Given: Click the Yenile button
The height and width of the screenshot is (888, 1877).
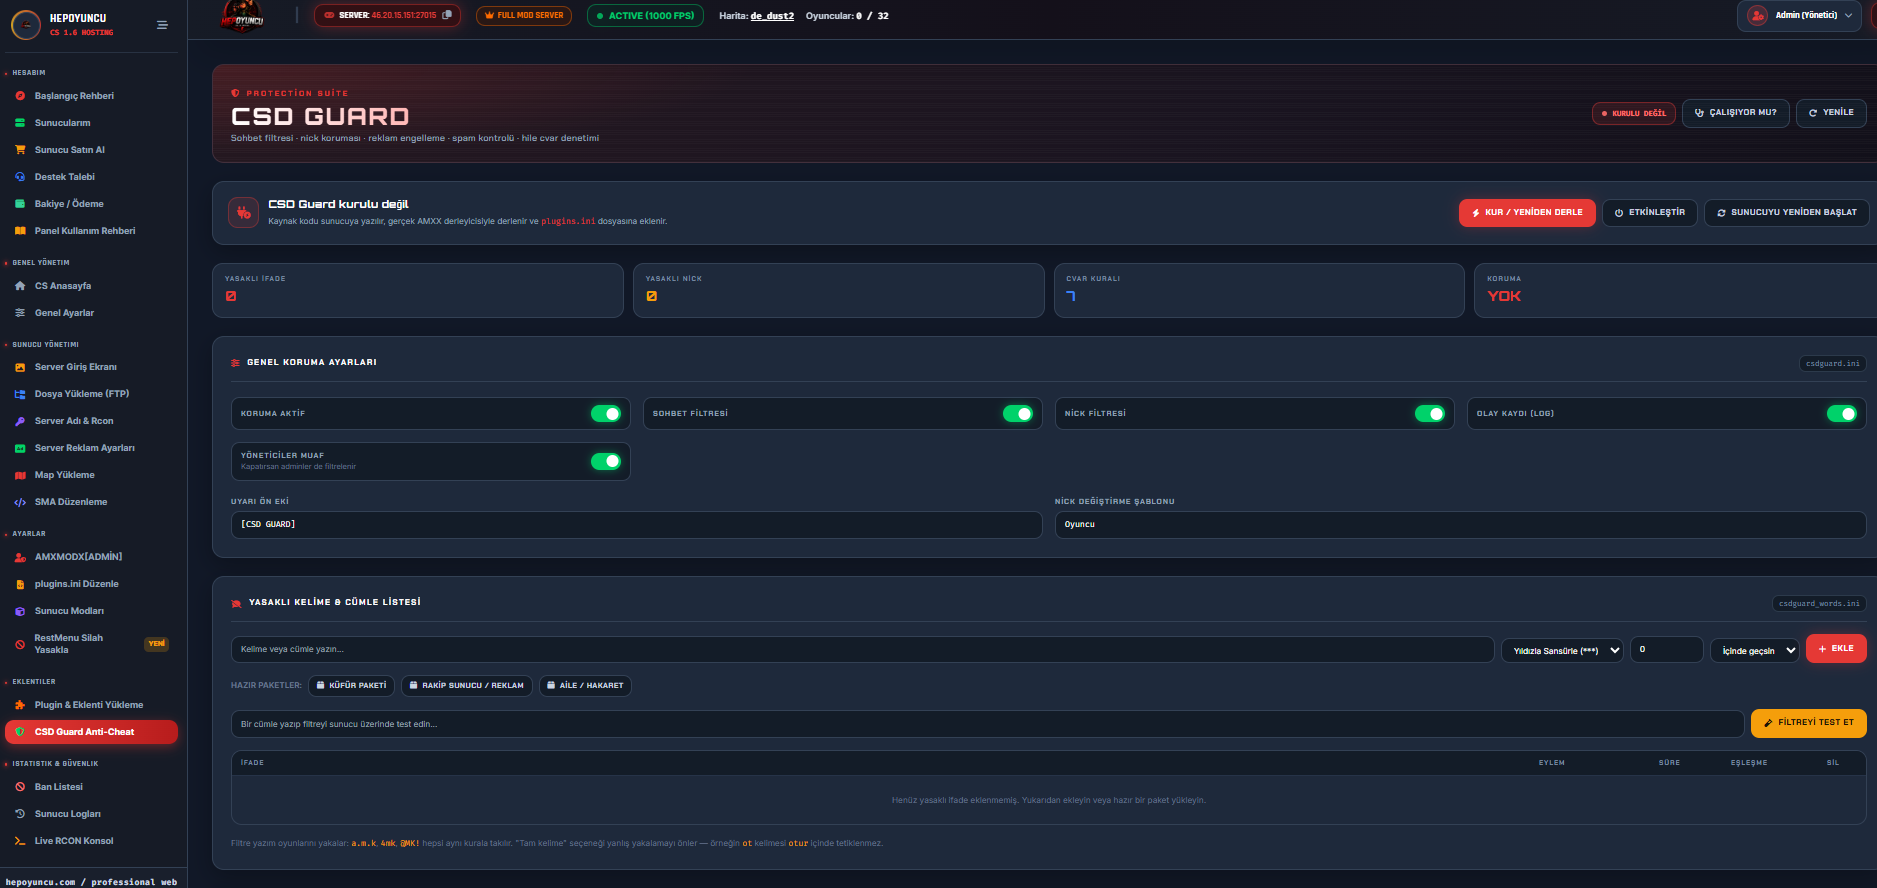Looking at the screenshot, I should click(x=1832, y=113).
